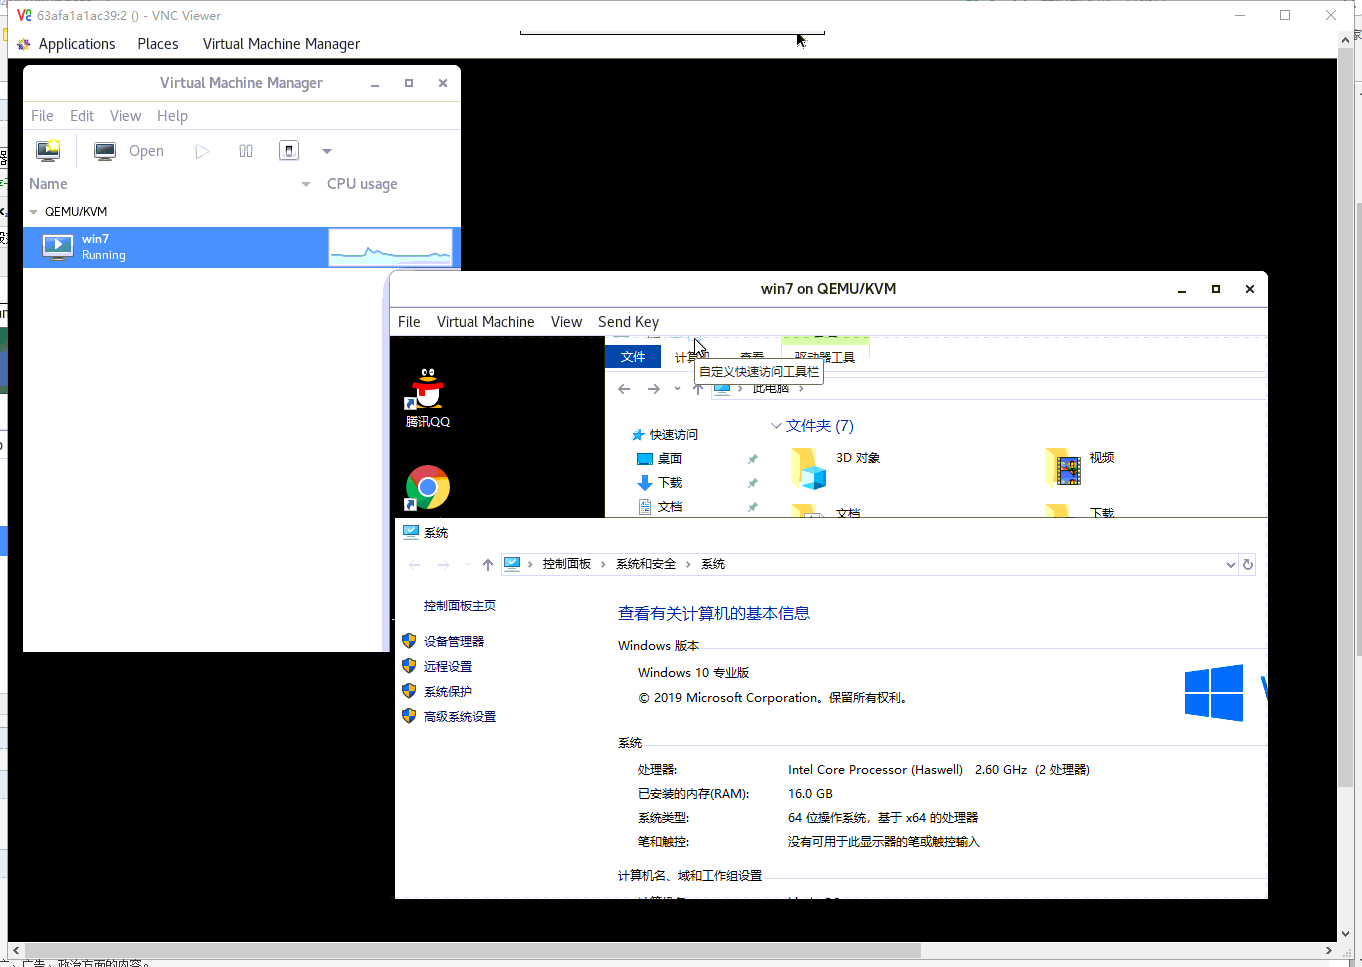Select the 文件 ribbon tab in Explorer
The width and height of the screenshot is (1362, 967).
[x=633, y=357]
